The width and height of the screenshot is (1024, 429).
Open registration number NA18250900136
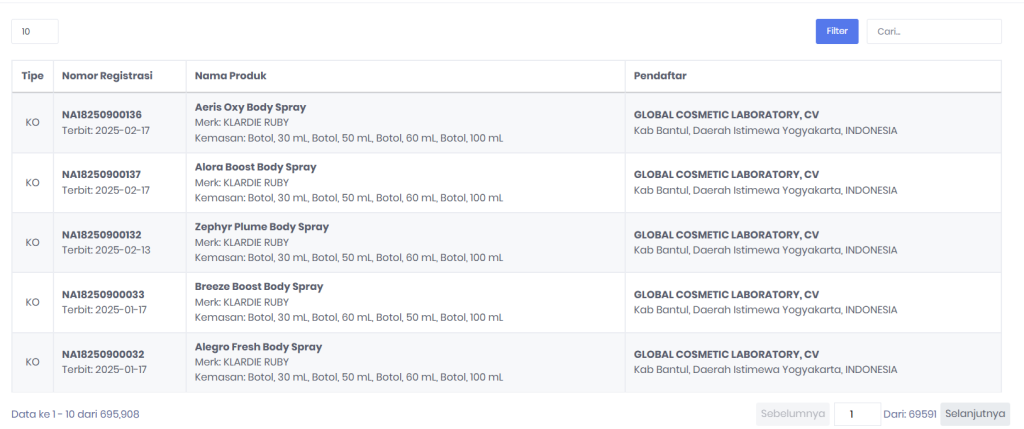coord(102,115)
